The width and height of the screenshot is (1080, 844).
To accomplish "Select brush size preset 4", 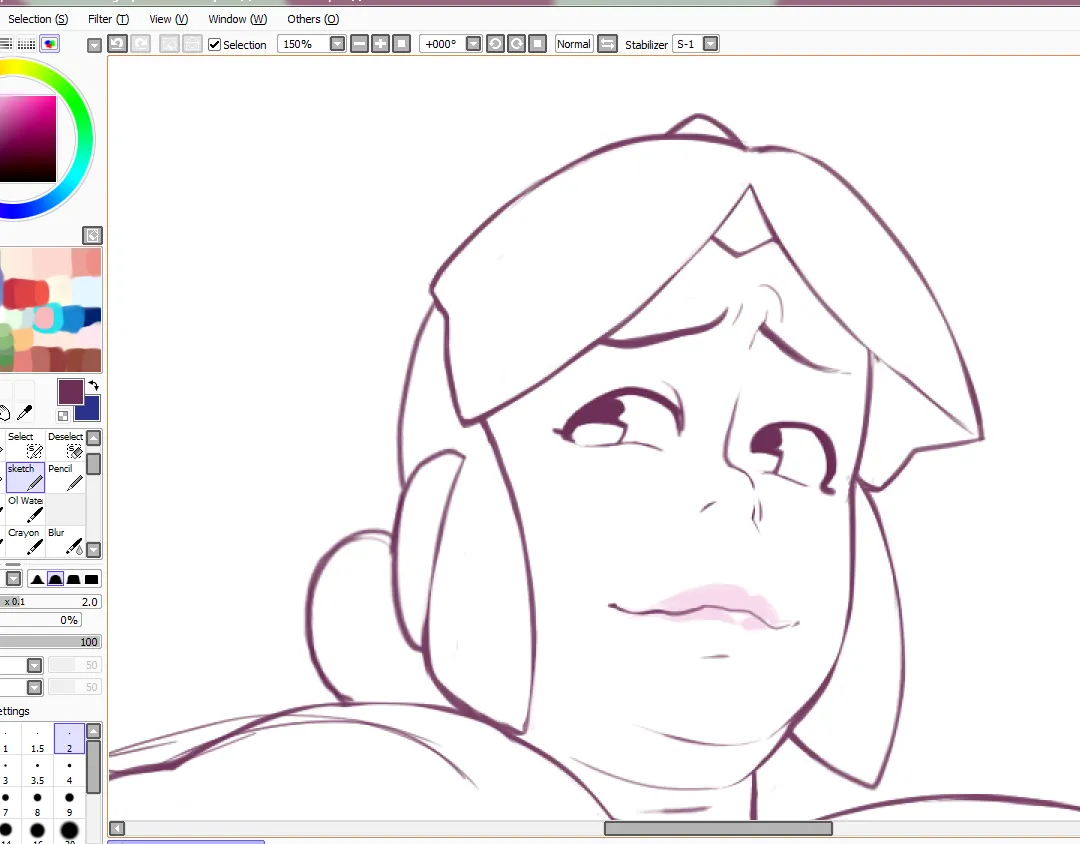I will (x=69, y=772).
